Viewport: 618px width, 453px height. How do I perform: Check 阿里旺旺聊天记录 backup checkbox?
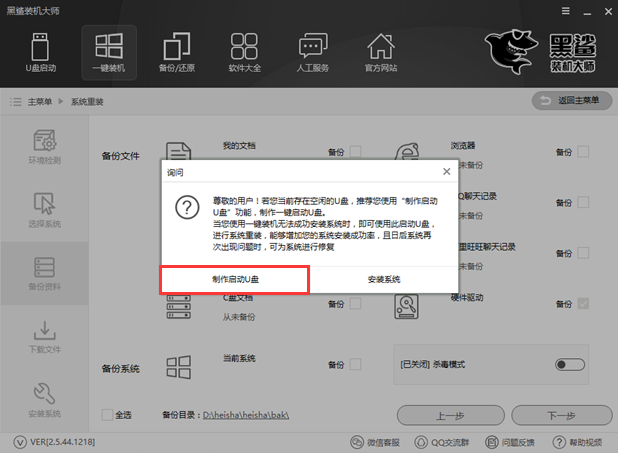[x=583, y=253]
